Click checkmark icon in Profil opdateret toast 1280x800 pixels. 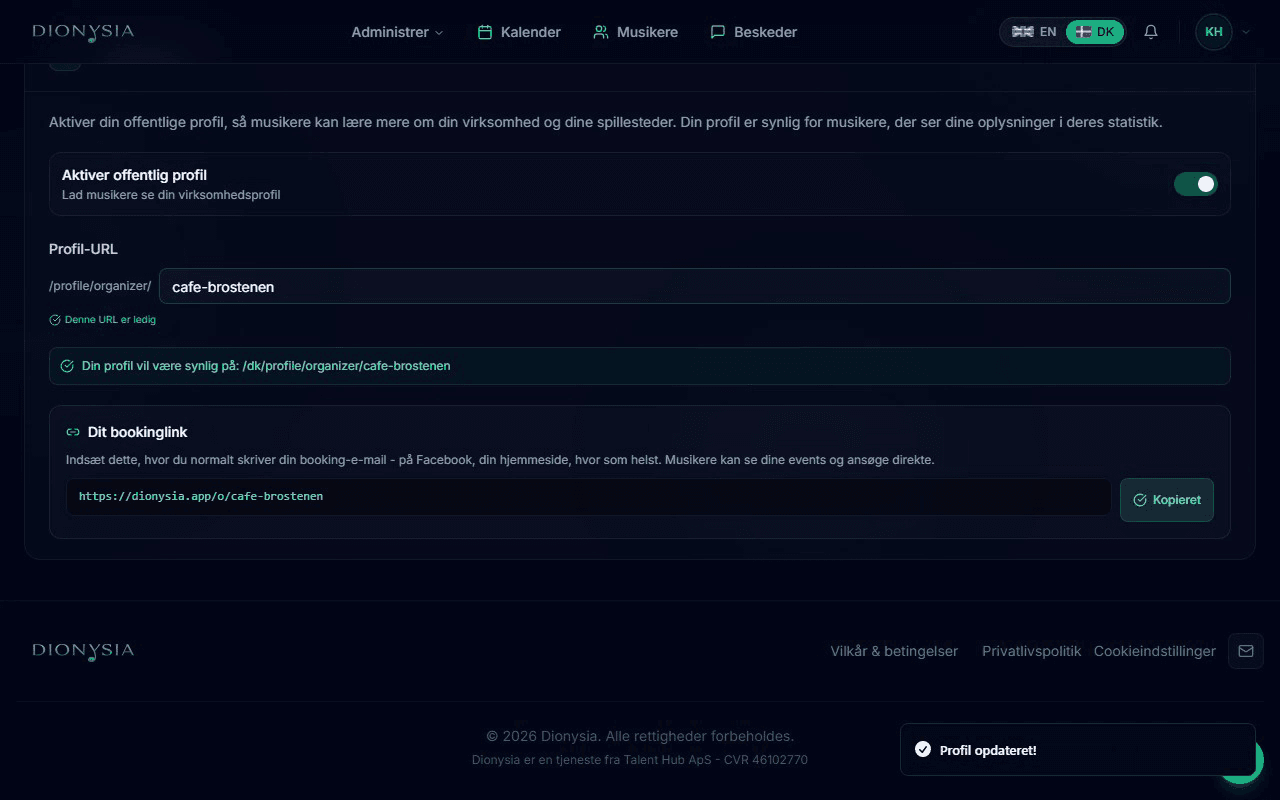tap(923, 750)
